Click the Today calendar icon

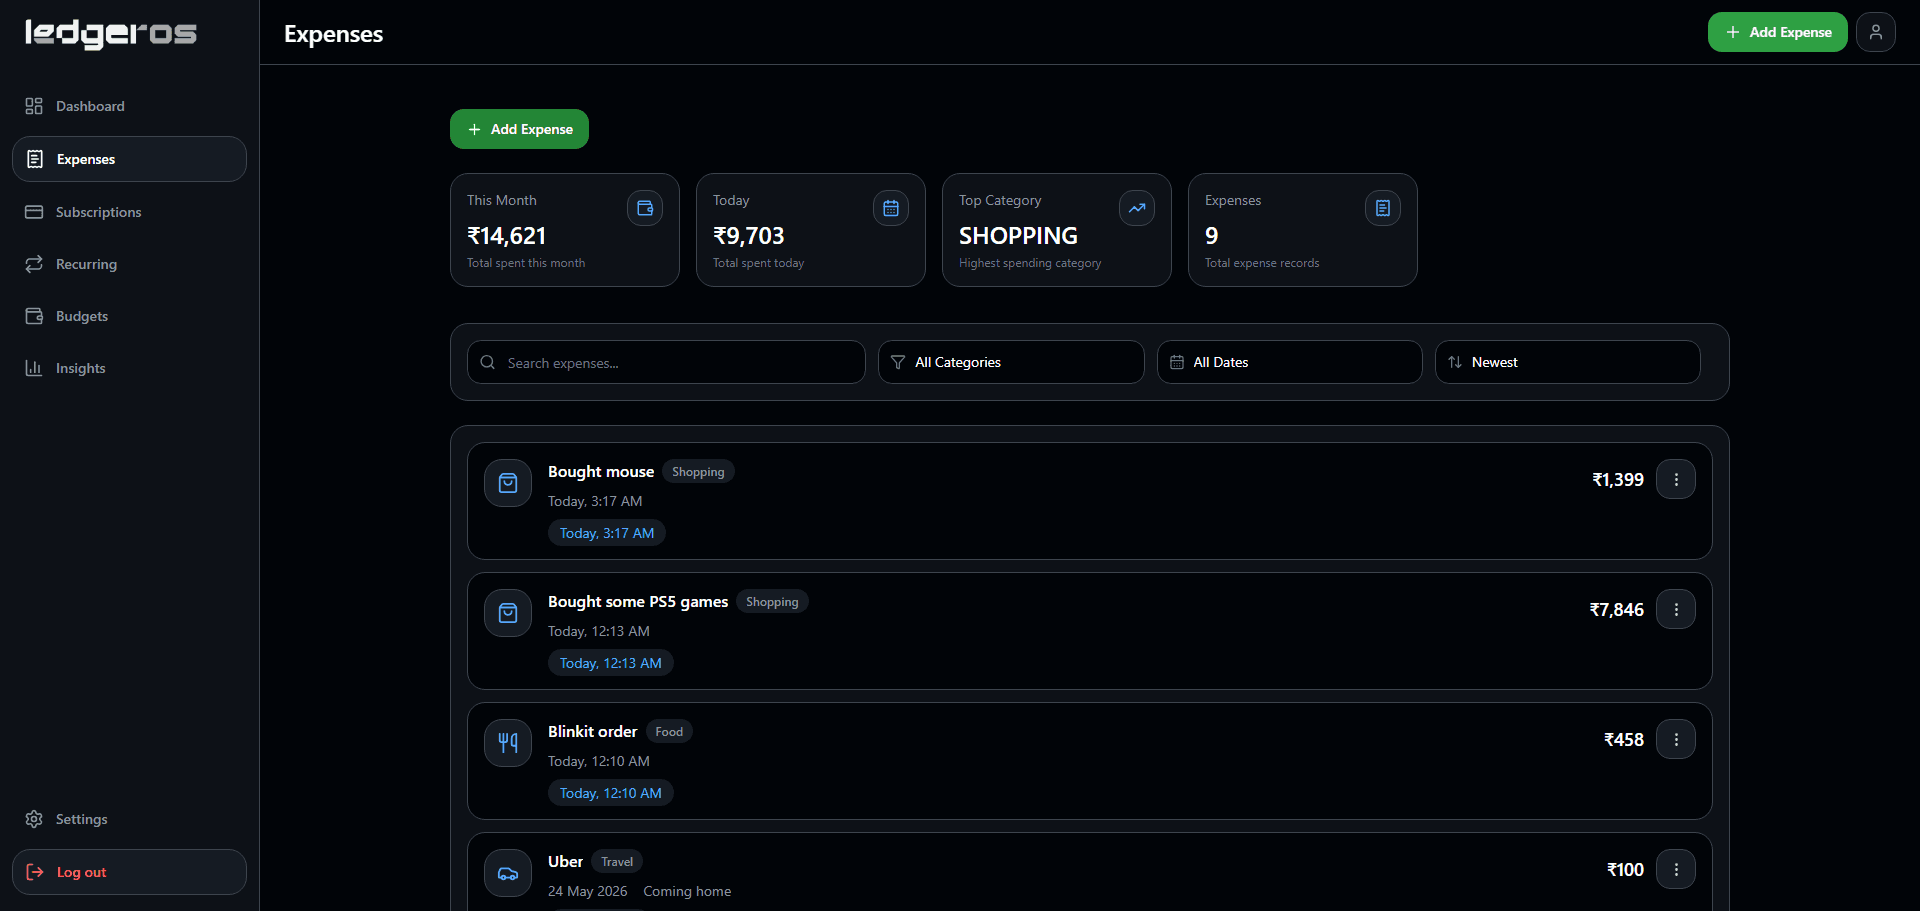point(891,208)
